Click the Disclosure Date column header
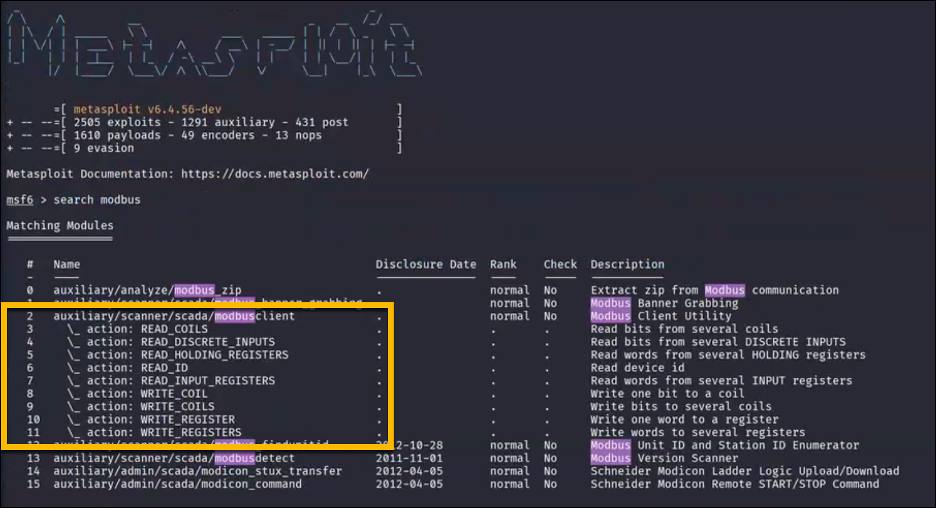Screen dimensions: 936x508 tap(426, 265)
